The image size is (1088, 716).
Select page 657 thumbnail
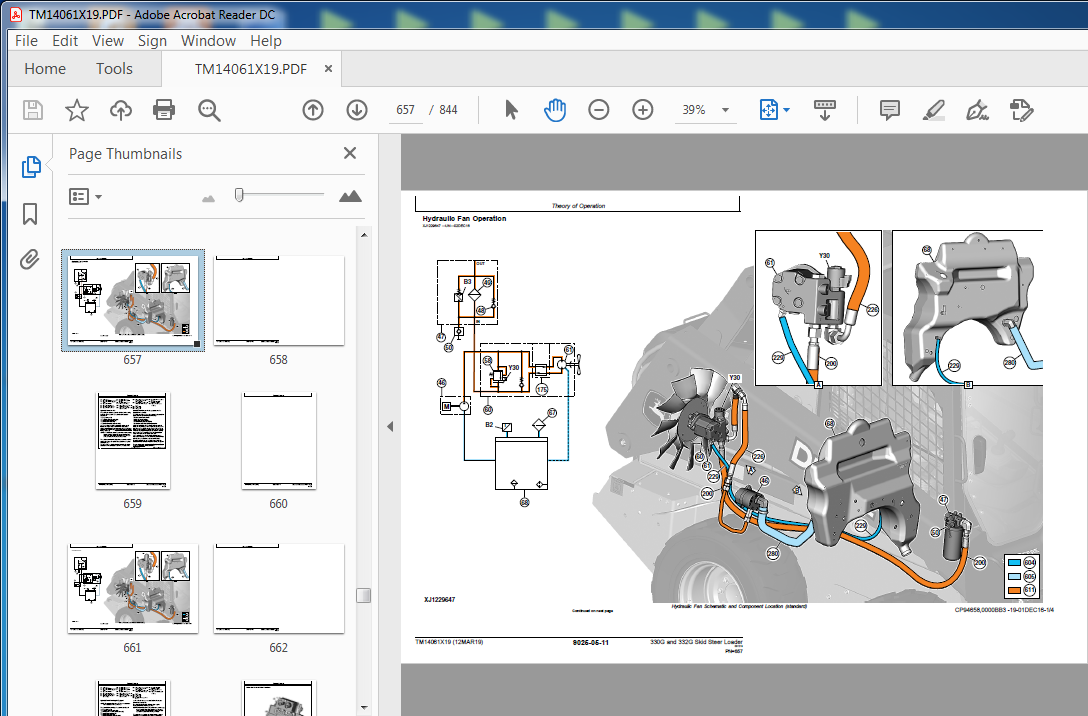(x=133, y=300)
